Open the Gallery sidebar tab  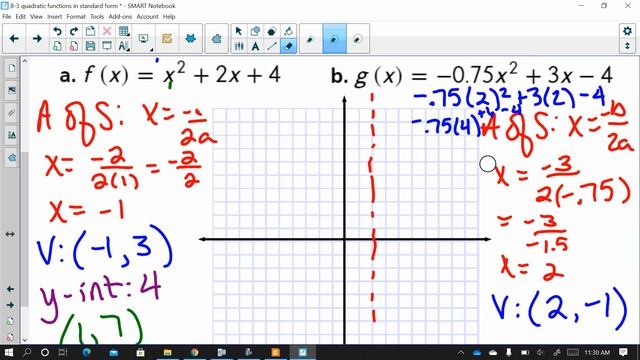point(11,90)
